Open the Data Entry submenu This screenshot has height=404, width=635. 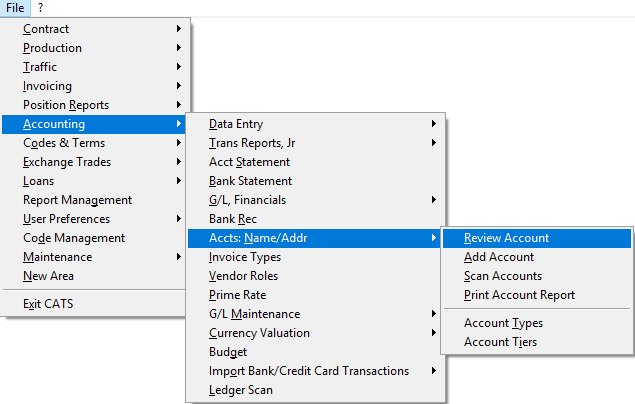pos(314,124)
